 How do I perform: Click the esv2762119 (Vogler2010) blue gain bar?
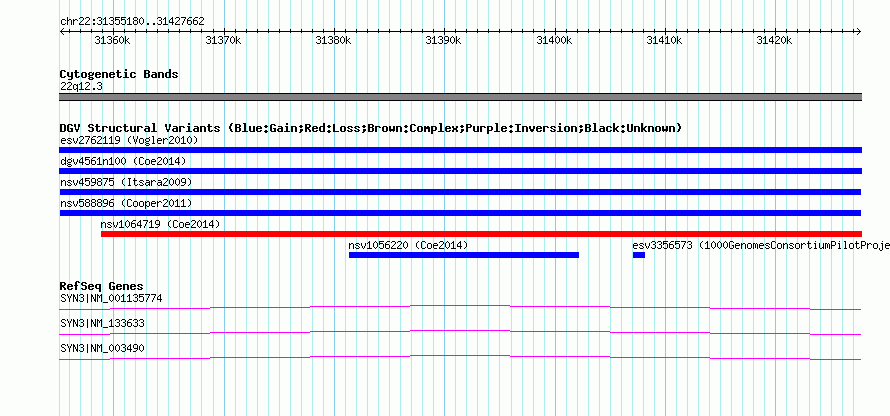coord(460,150)
